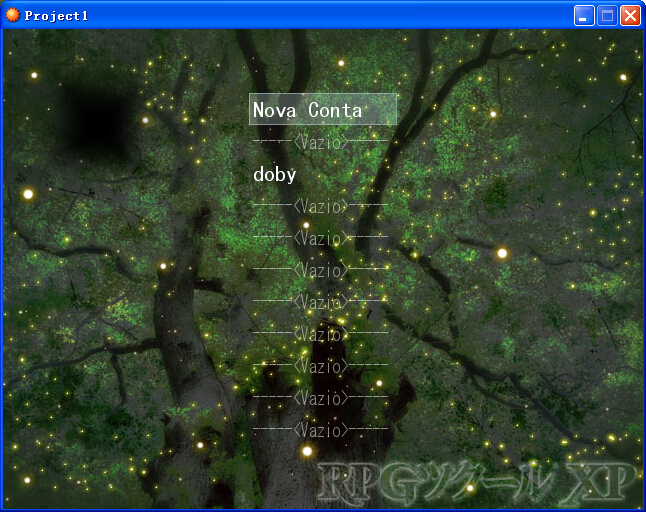Screen dimensions: 646x512
Task: Select the Nova Conta menu option
Action: click(x=323, y=109)
